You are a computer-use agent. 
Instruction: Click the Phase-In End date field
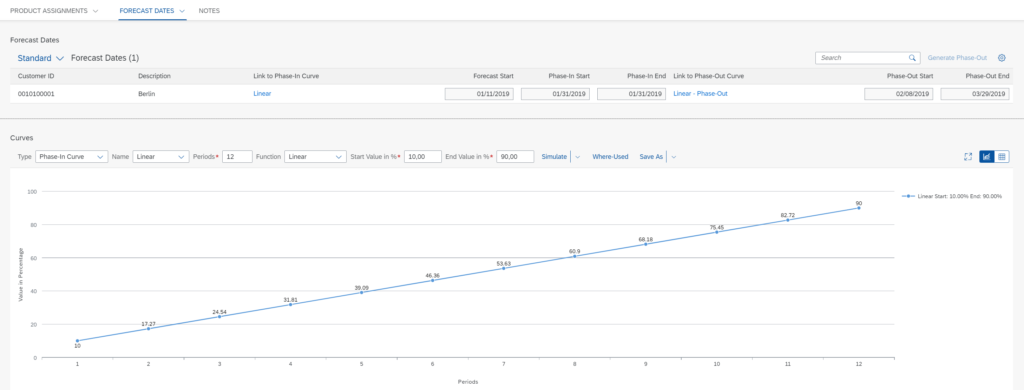point(632,94)
